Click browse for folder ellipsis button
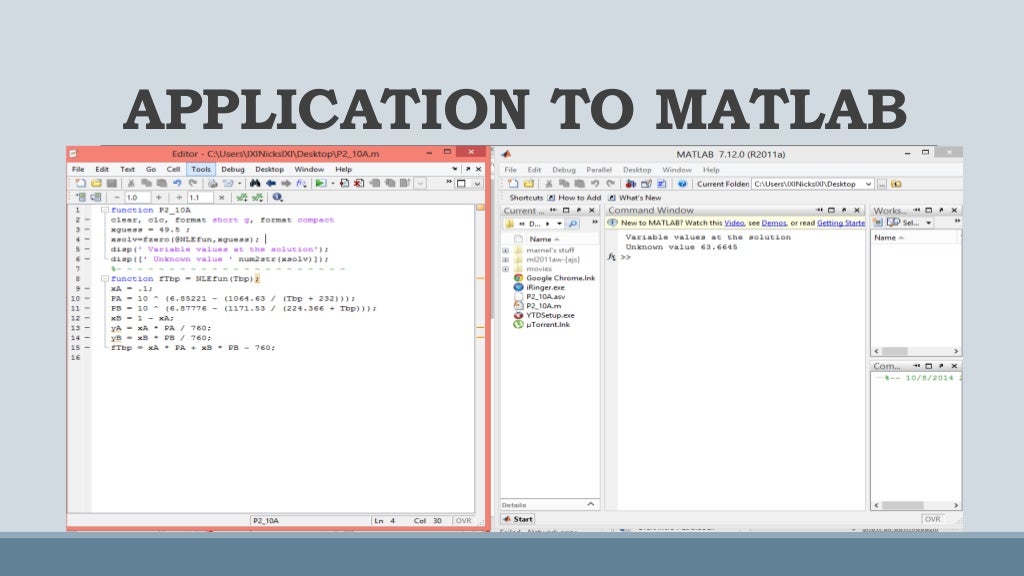The width and height of the screenshot is (1024, 576). [x=882, y=184]
